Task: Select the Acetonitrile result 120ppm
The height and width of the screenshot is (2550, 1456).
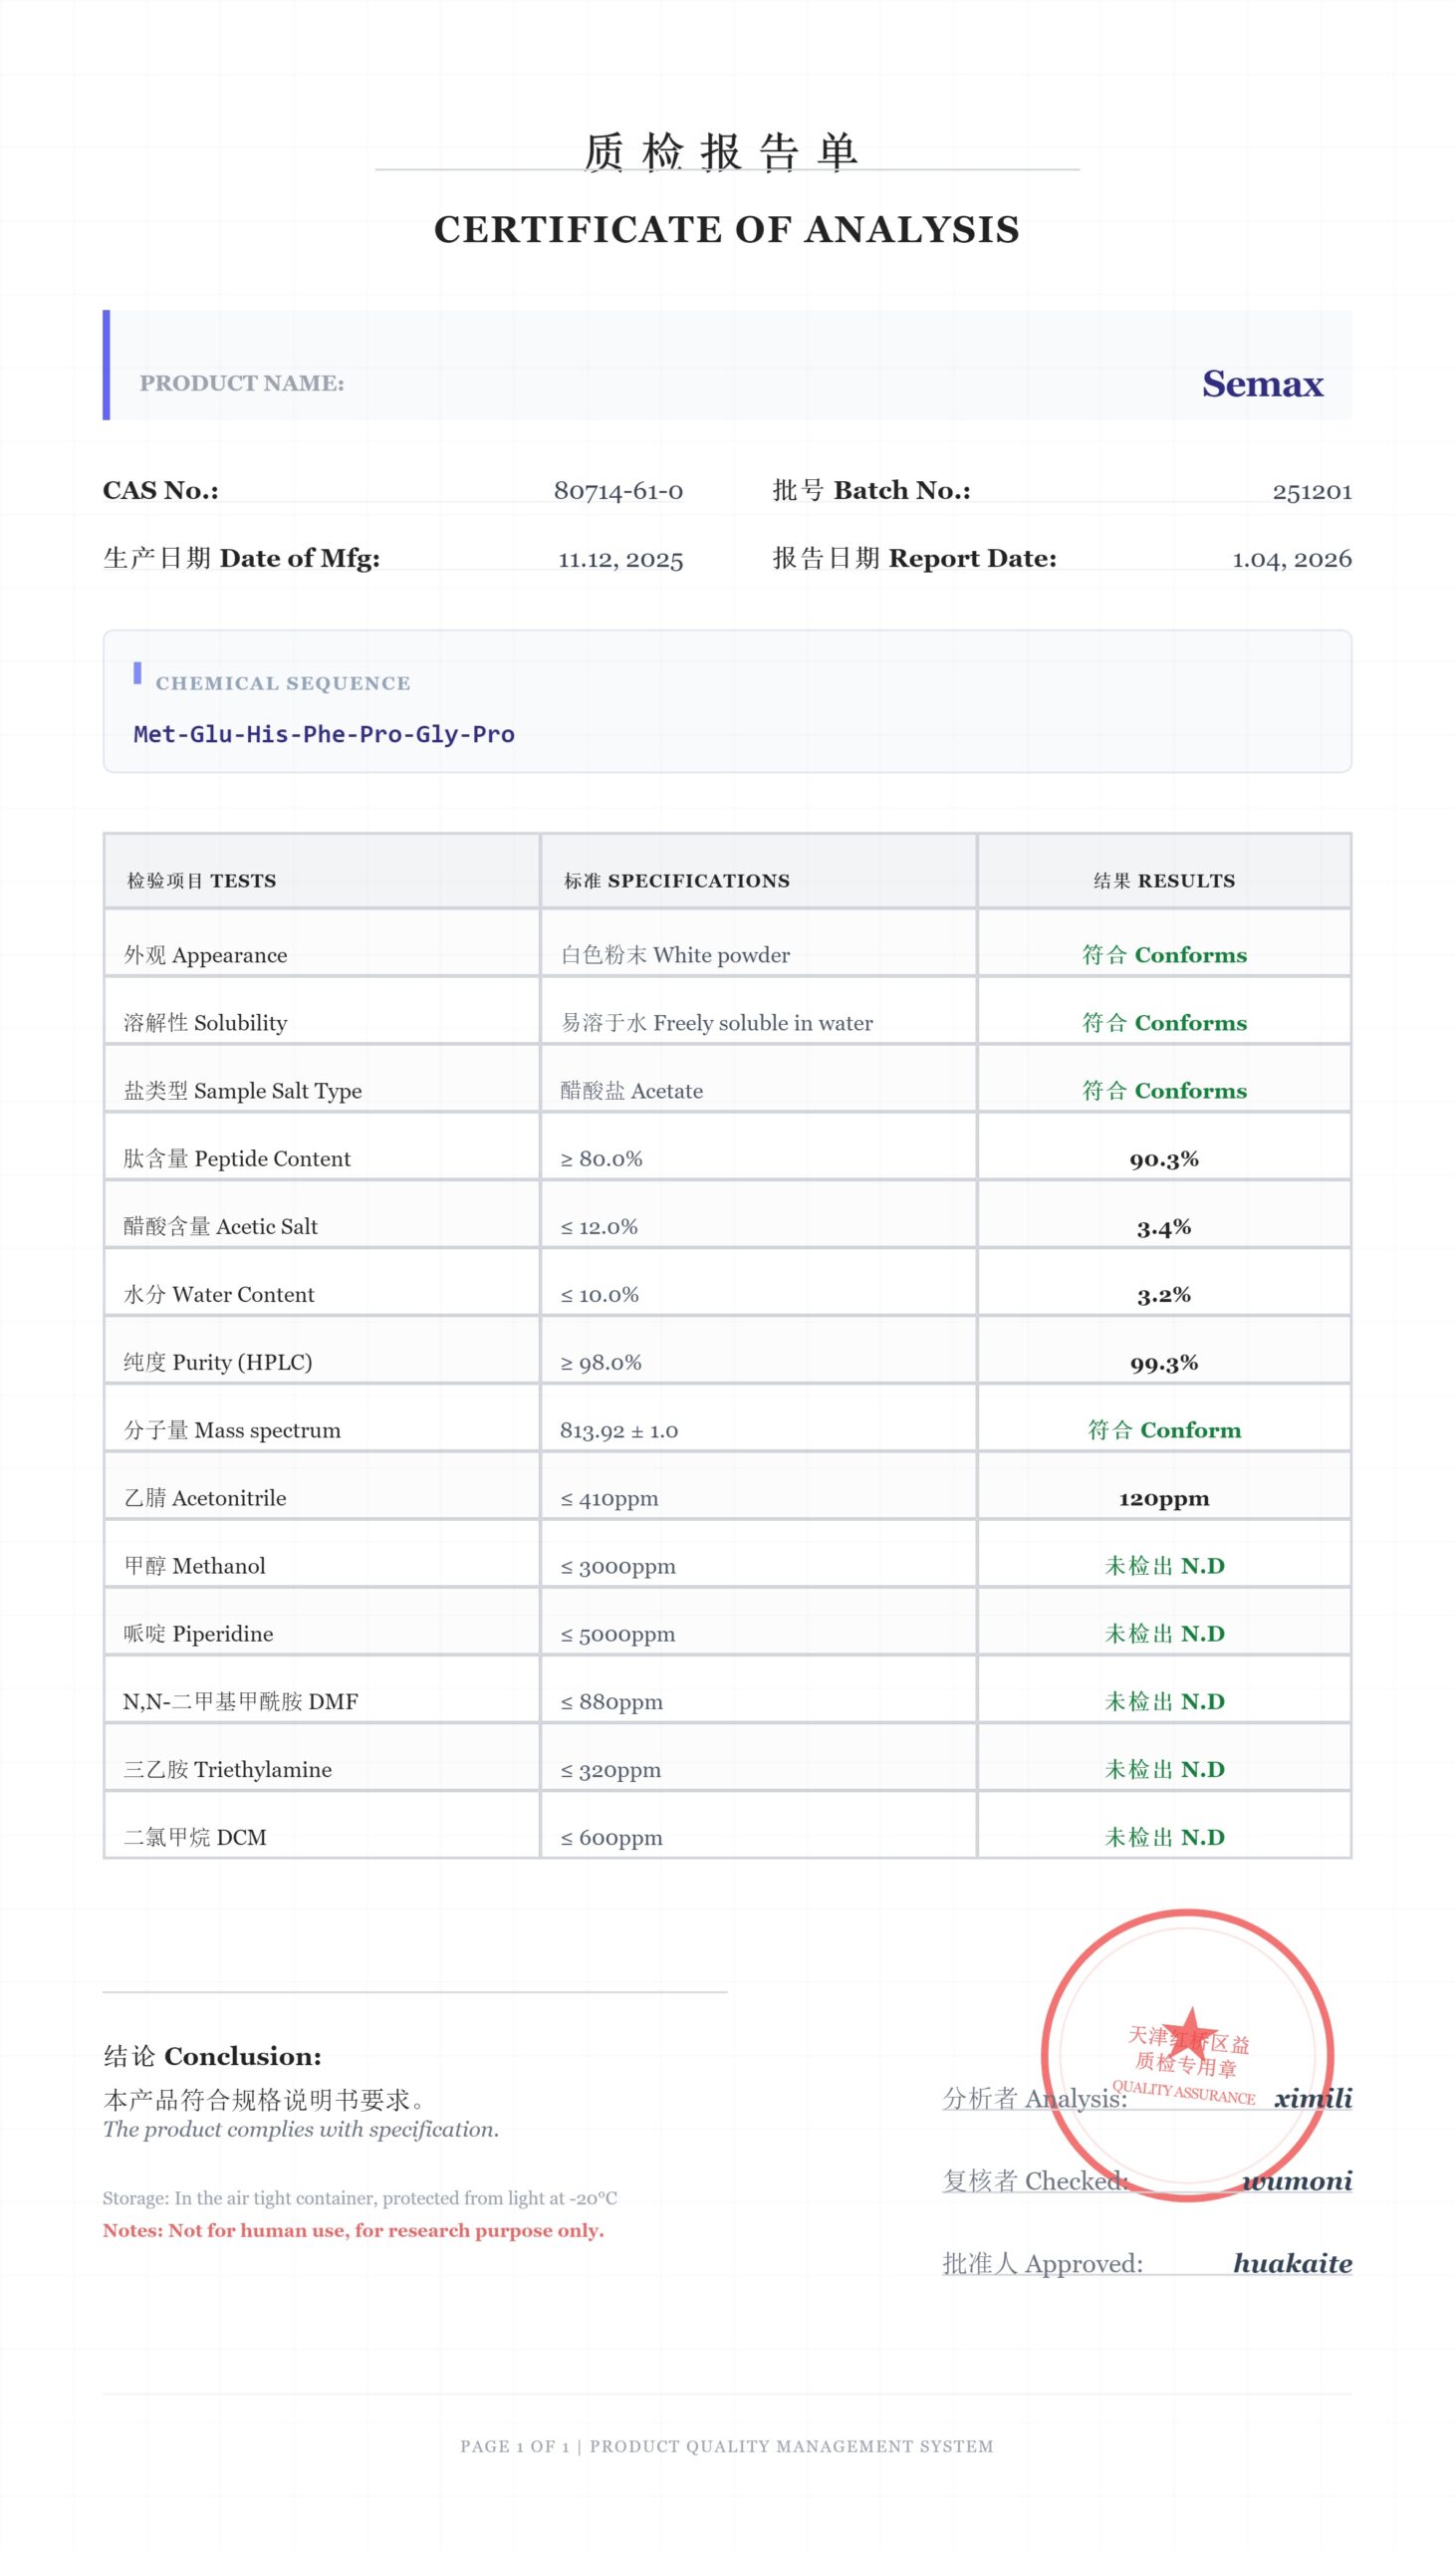Action: click(x=1164, y=1498)
